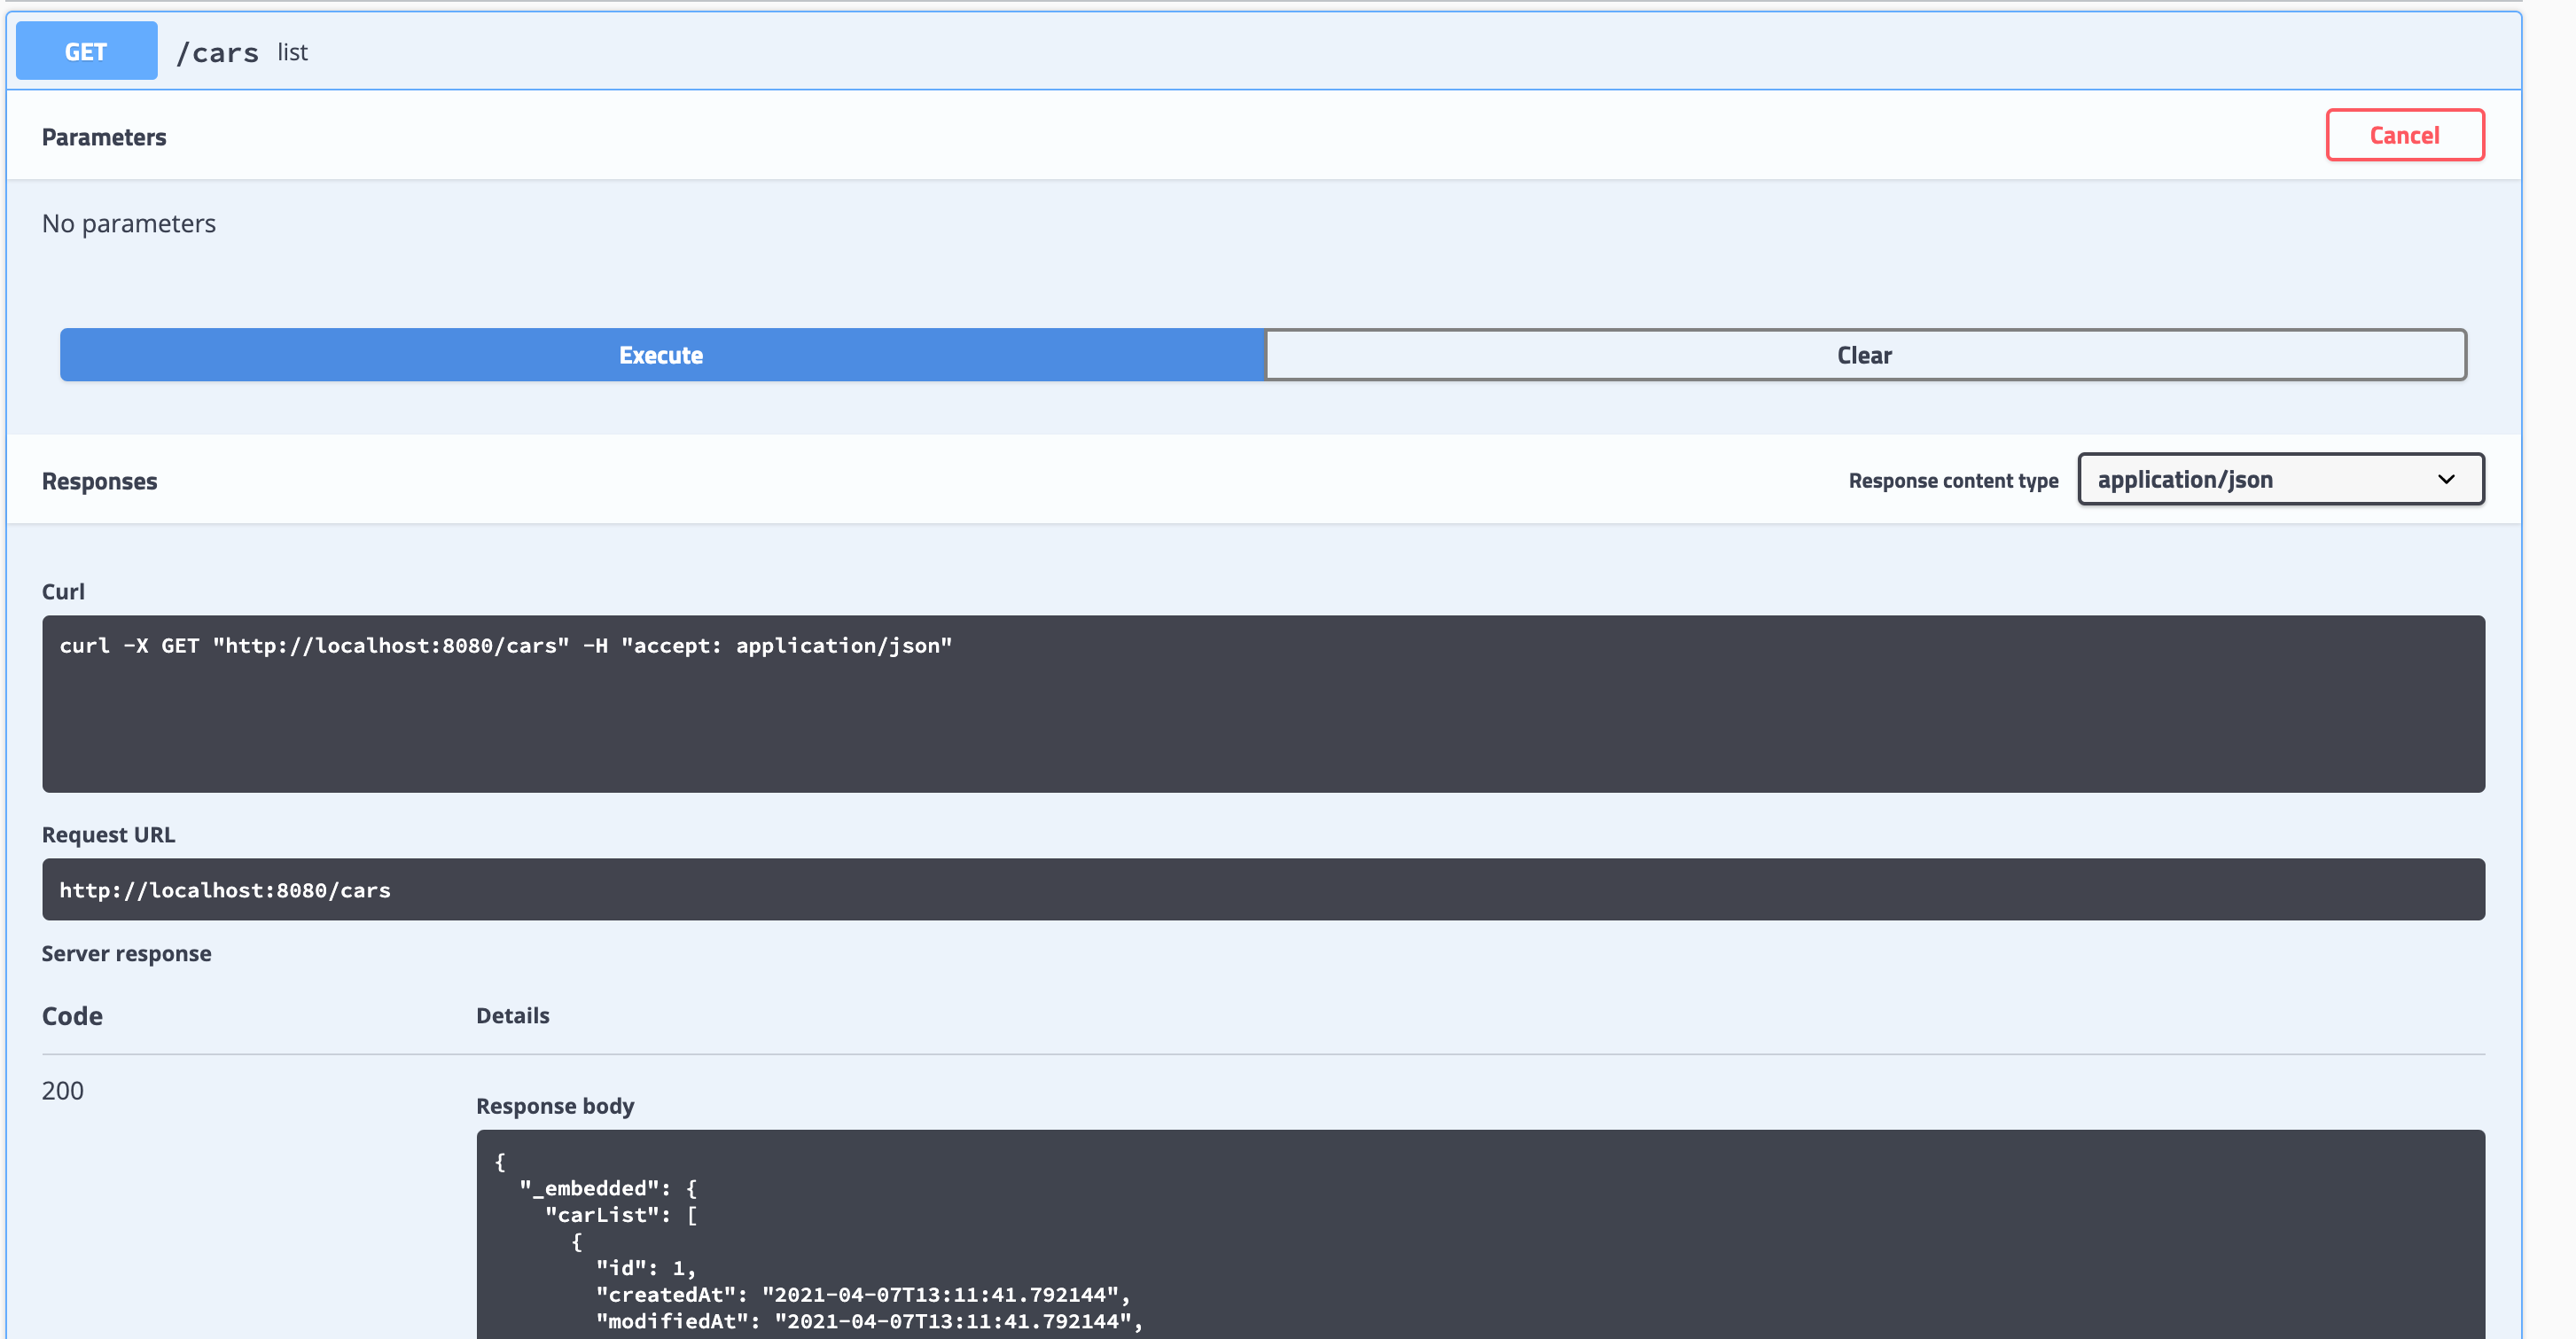
Task: Click the "No parameters" text
Action: (129, 223)
